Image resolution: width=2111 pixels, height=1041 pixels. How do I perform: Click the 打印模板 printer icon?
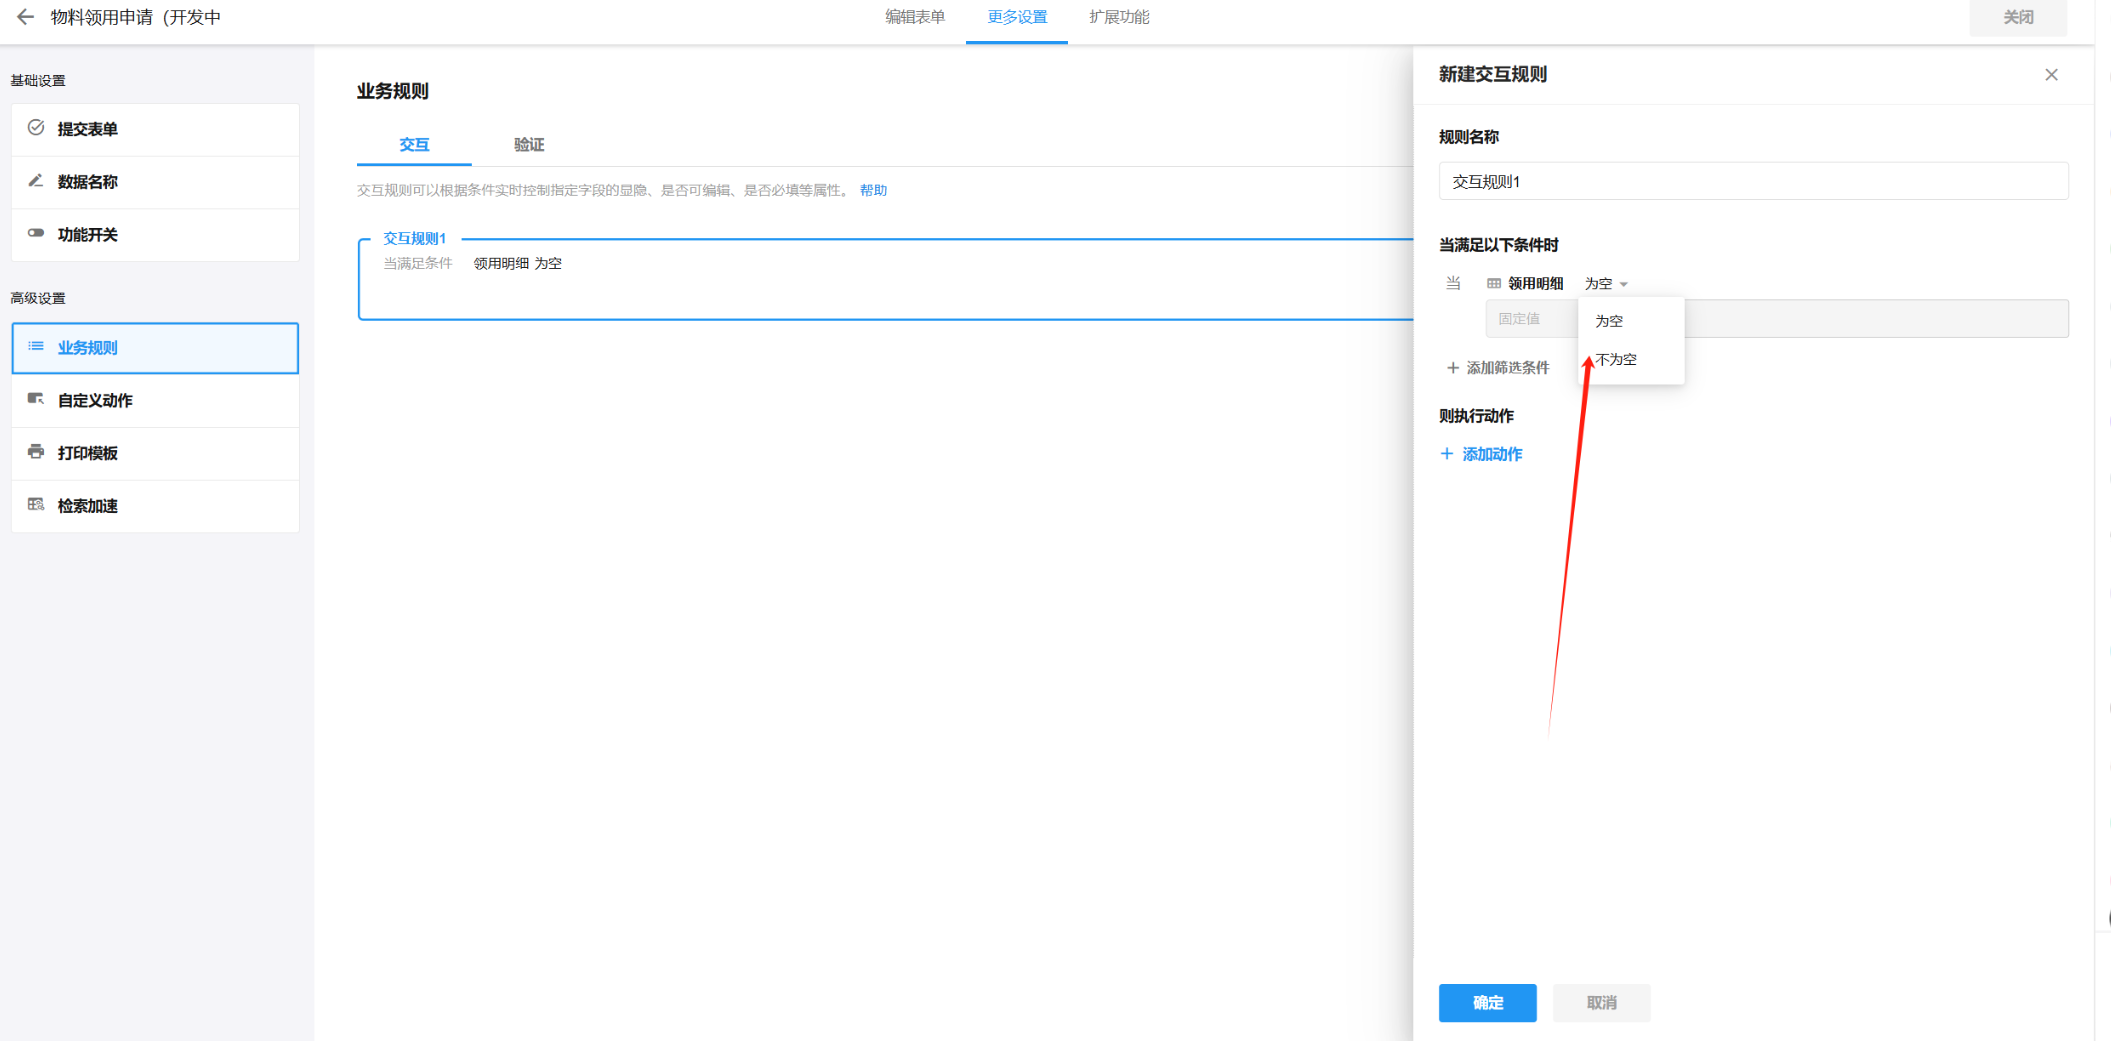click(36, 452)
